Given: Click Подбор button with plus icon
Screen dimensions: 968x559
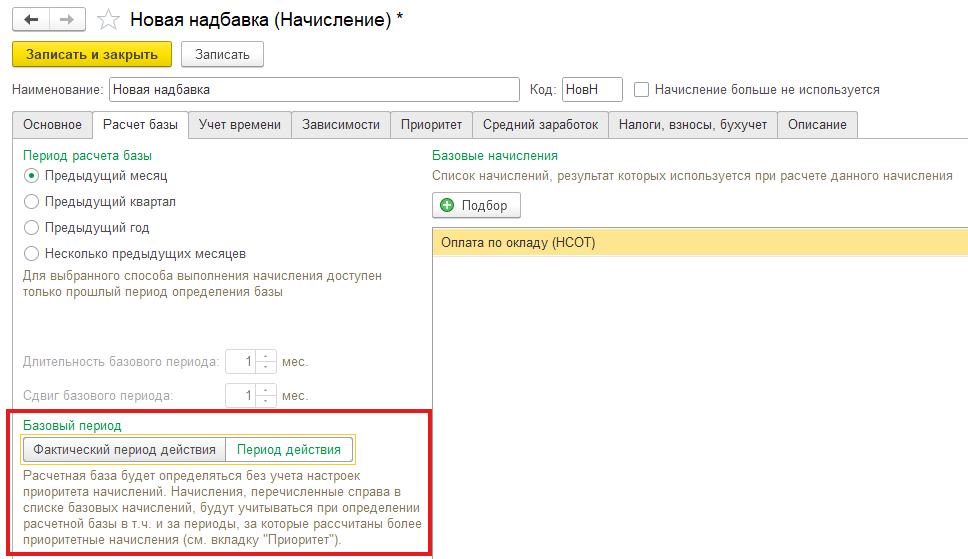Looking at the screenshot, I should tap(476, 206).
